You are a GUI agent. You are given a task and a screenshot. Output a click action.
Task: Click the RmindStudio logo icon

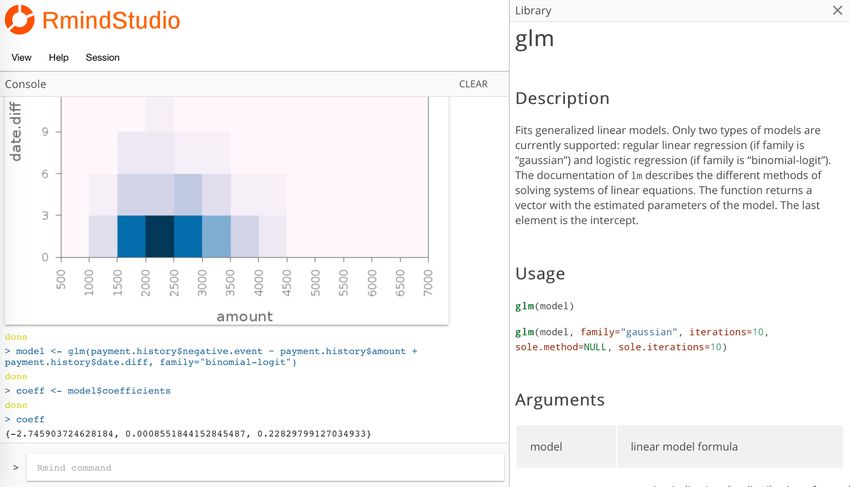click(20, 20)
